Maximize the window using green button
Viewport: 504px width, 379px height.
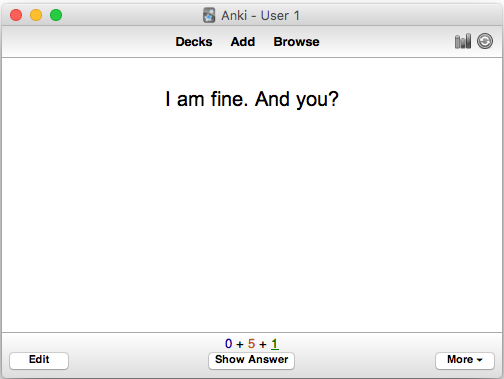tap(56, 15)
